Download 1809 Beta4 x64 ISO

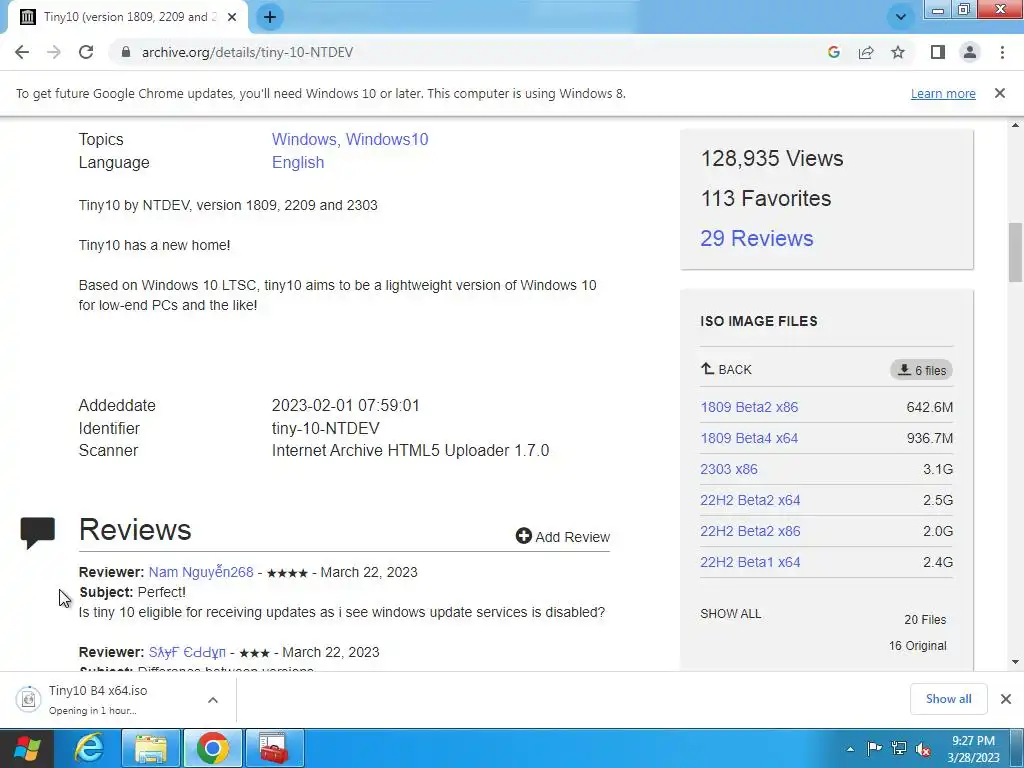pyautogui.click(x=749, y=438)
